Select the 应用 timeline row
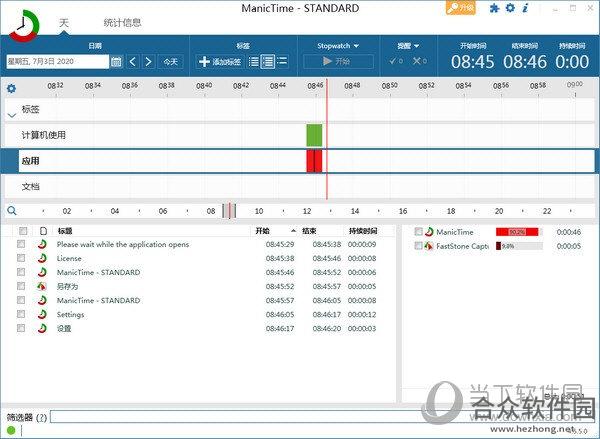The width and height of the screenshot is (600, 439). point(300,161)
